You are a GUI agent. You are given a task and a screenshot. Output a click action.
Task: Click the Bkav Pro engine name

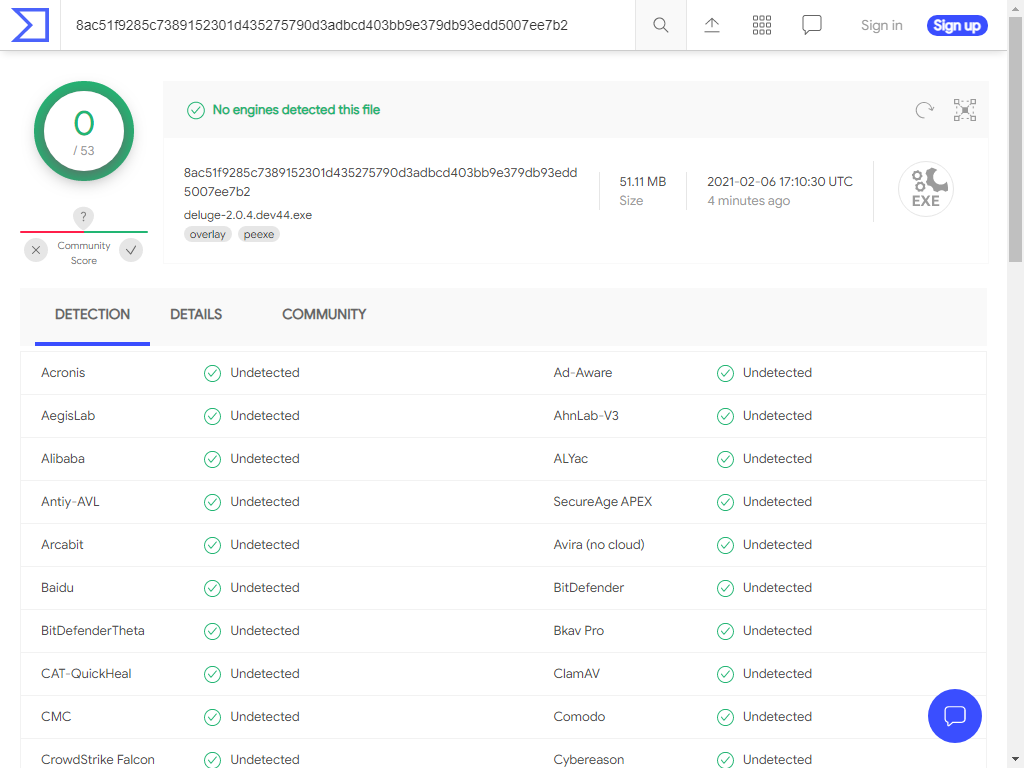click(x=578, y=631)
